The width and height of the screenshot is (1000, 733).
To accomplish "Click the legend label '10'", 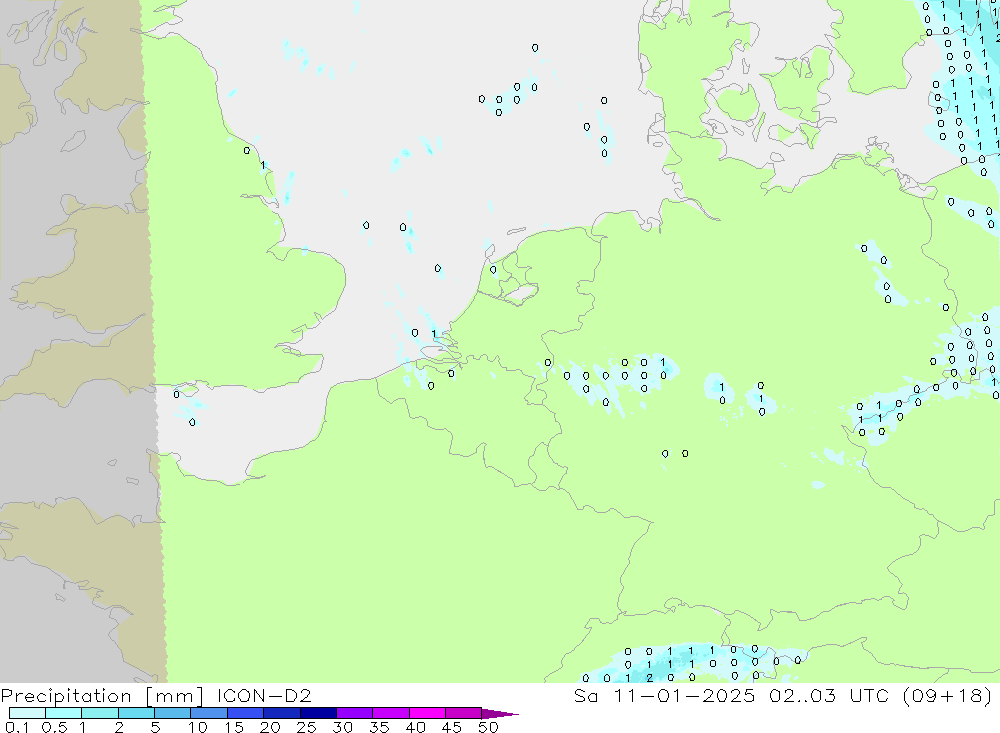I will 198,727.
